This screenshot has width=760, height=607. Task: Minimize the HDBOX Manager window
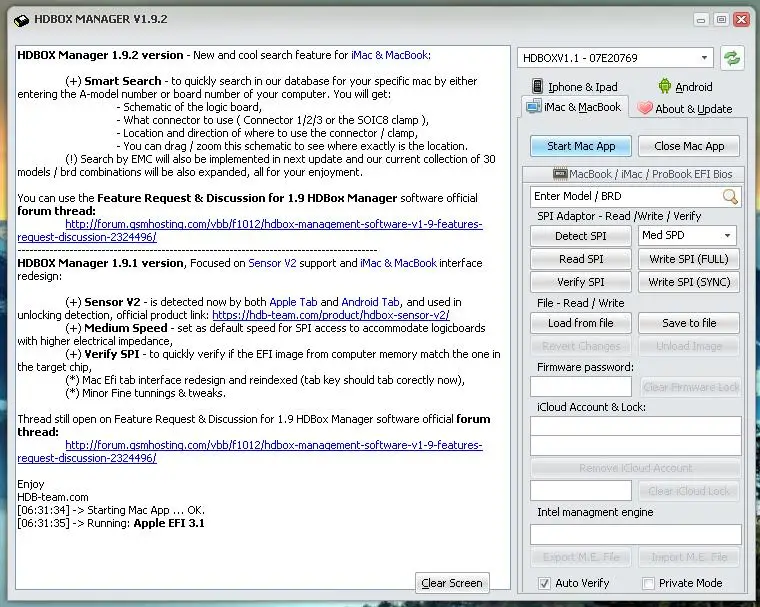[x=701, y=20]
